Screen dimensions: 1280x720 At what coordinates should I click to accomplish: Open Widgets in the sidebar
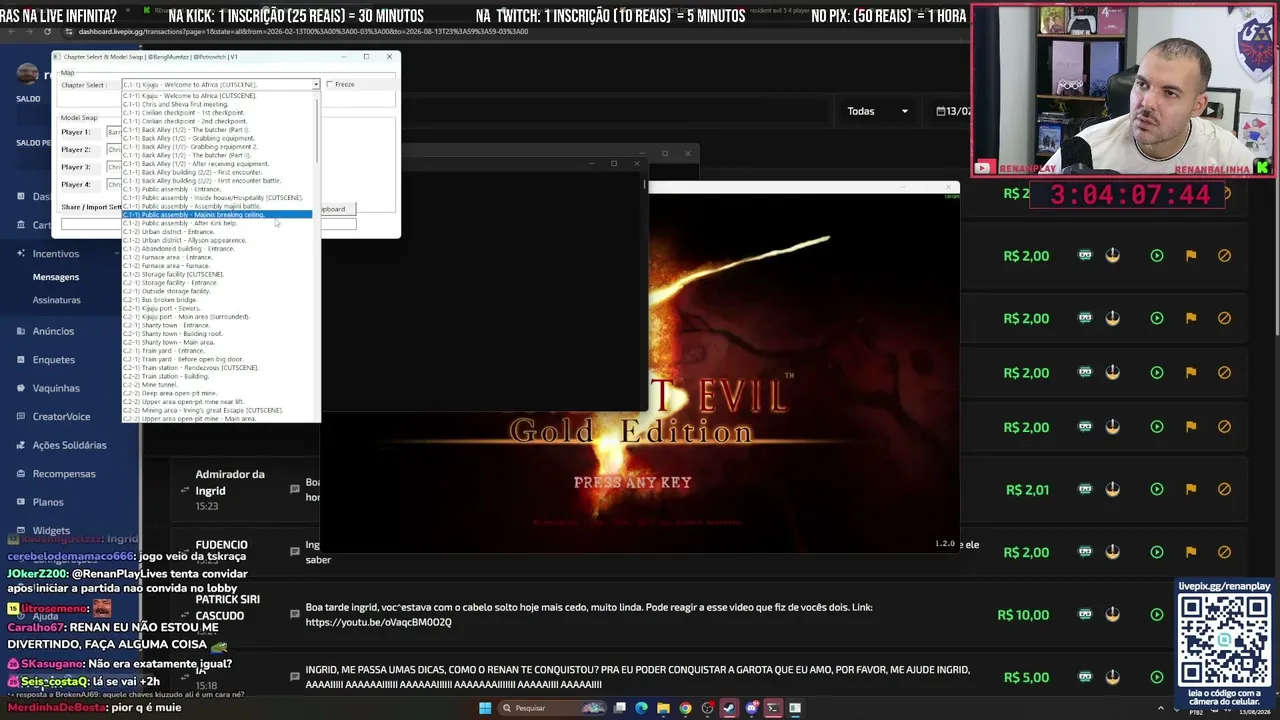(x=51, y=531)
